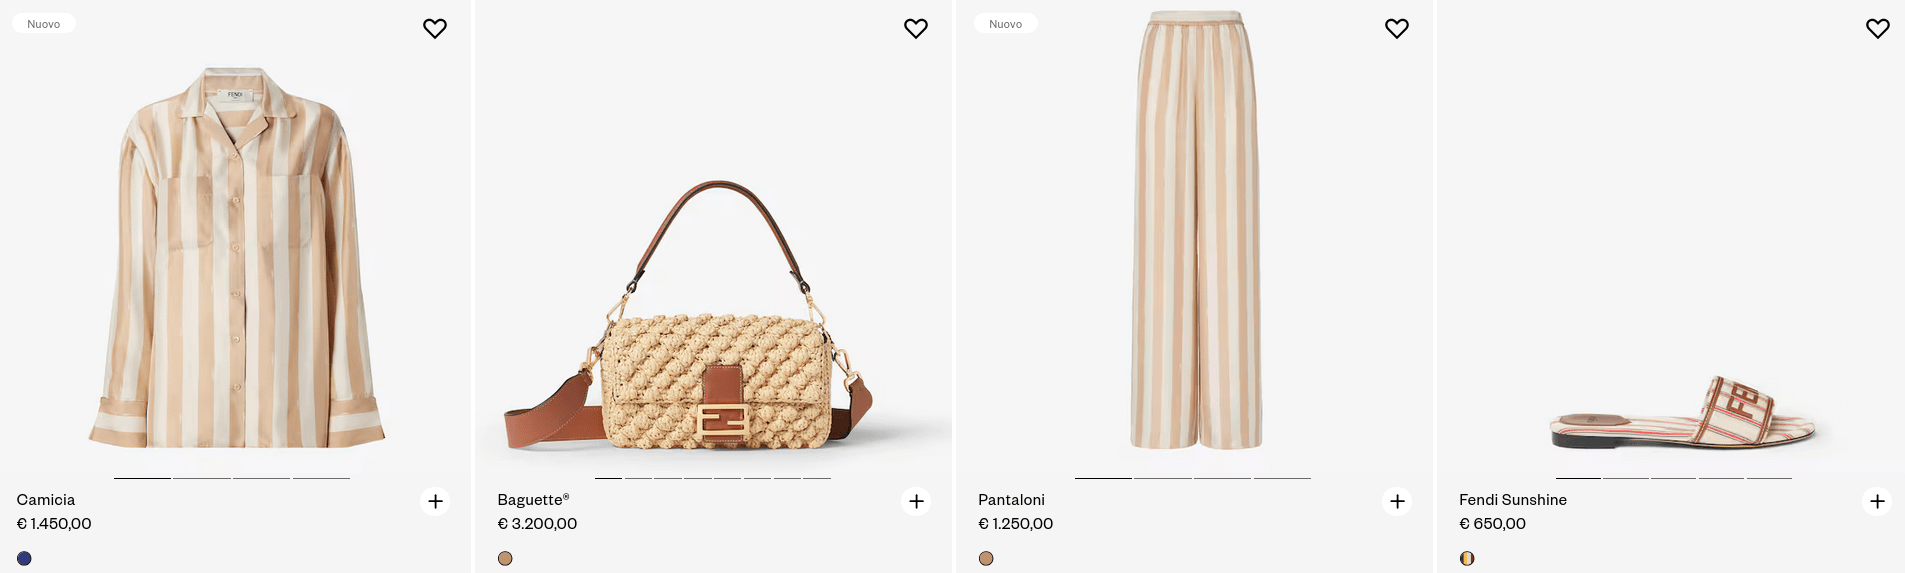Go to the Pantaloni product page link

coord(1011,500)
